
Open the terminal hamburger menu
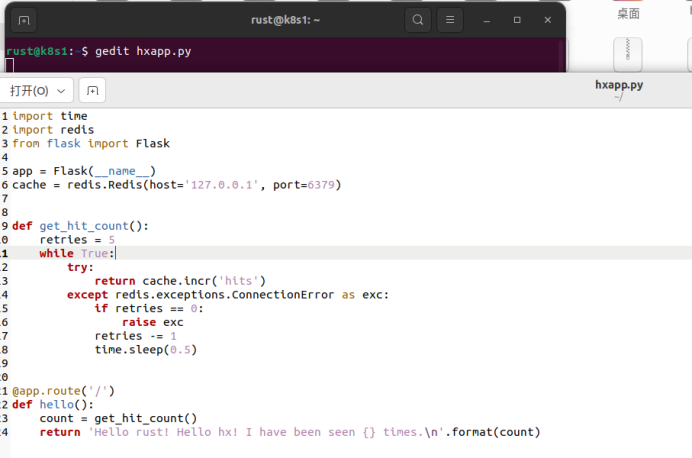pyautogui.click(x=450, y=20)
